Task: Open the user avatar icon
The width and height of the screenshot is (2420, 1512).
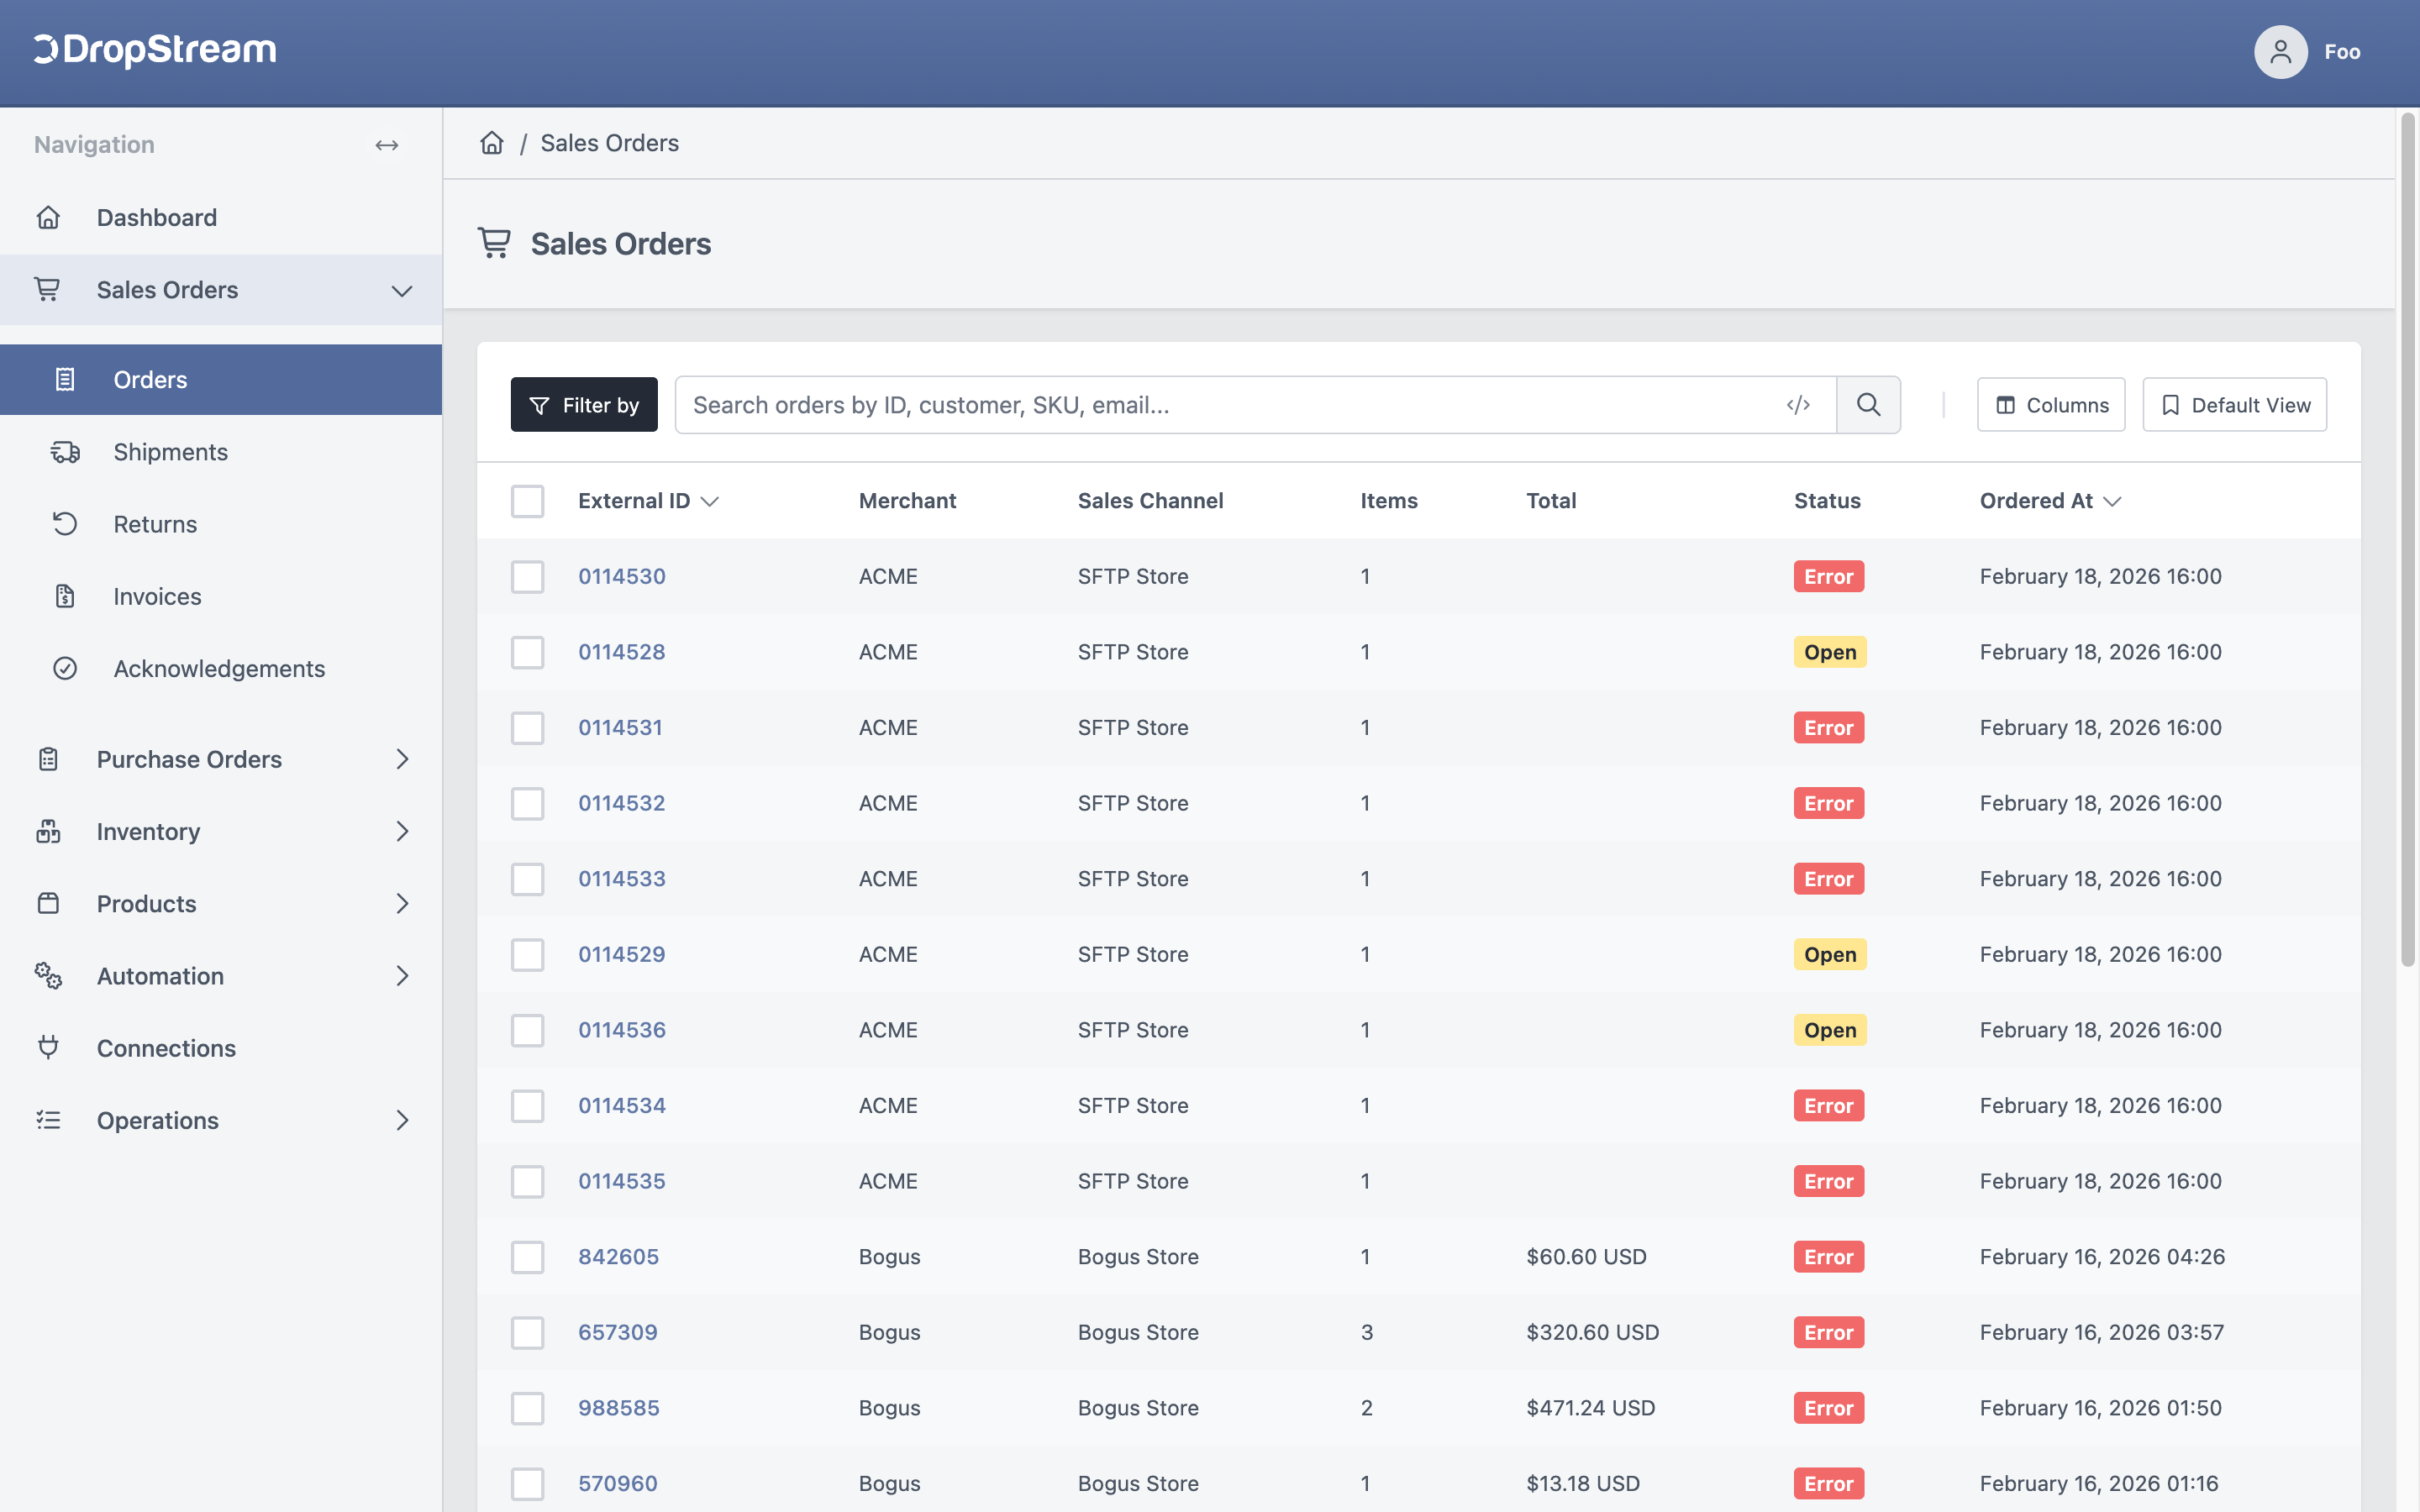Action: [x=2280, y=52]
